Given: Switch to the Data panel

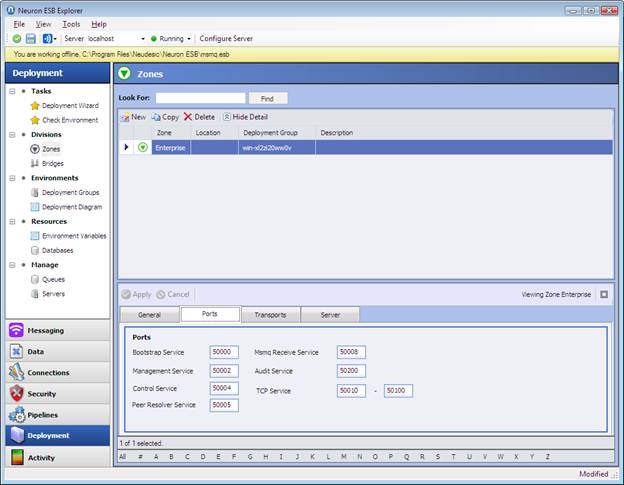Looking at the screenshot, I should (x=58, y=351).
